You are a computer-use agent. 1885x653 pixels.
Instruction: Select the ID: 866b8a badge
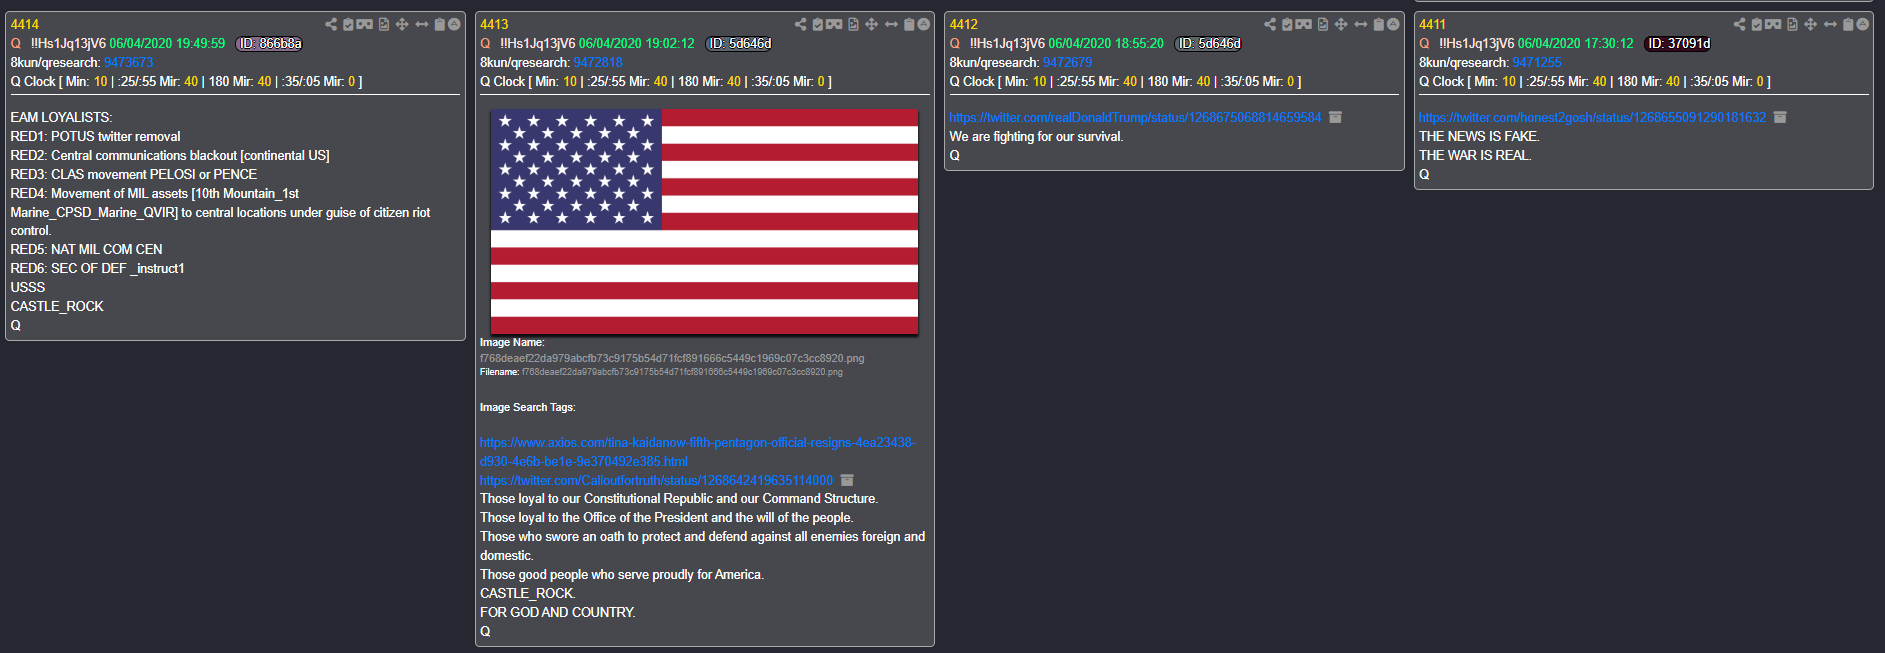[269, 43]
